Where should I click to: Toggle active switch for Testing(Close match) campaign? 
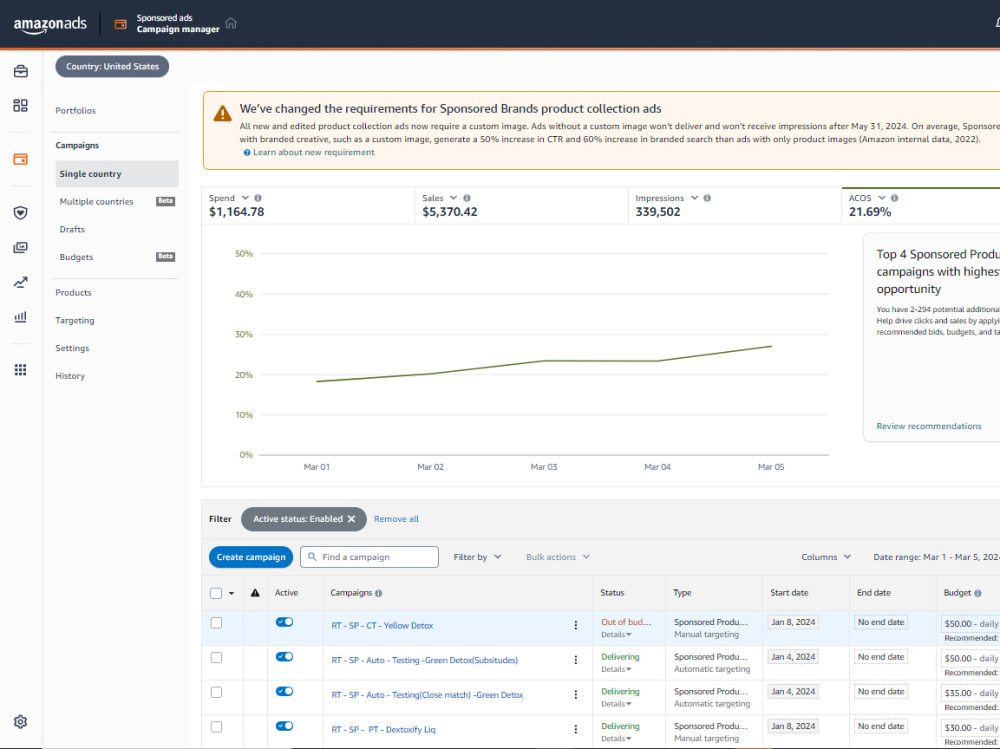[284, 691]
